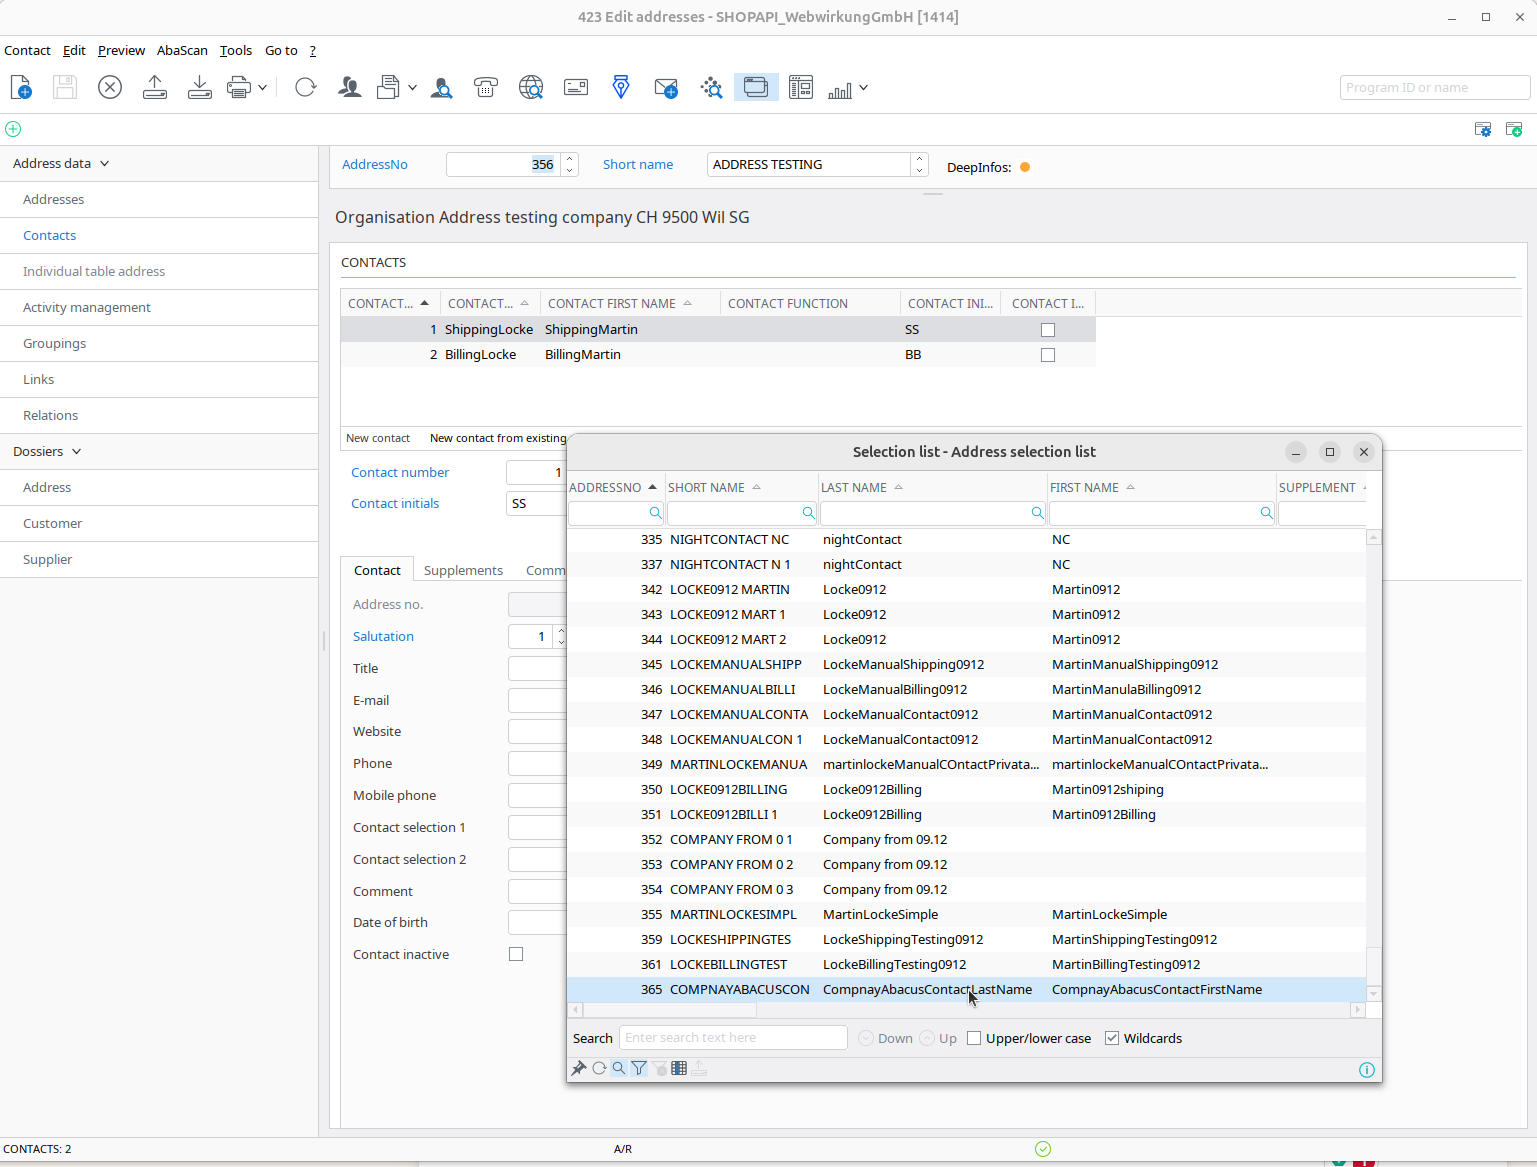
Task: Click the globe web search icon
Action: pyautogui.click(x=531, y=88)
